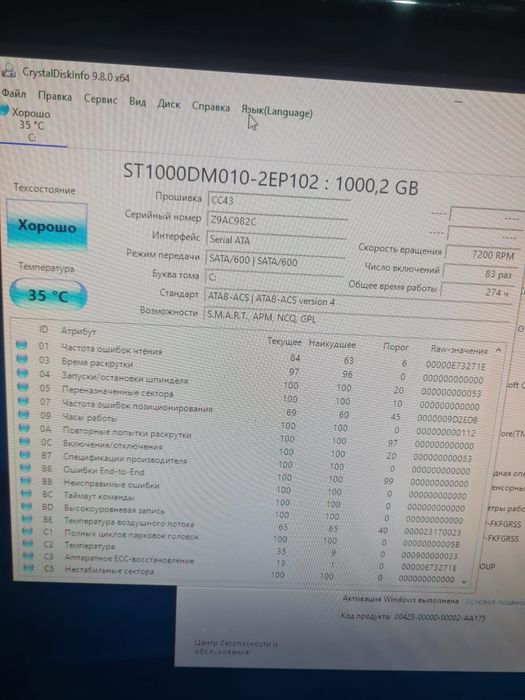This screenshot has width=525, height=700.
Task: Click the Интерфейс field Serial ATA
Action: 276,240
